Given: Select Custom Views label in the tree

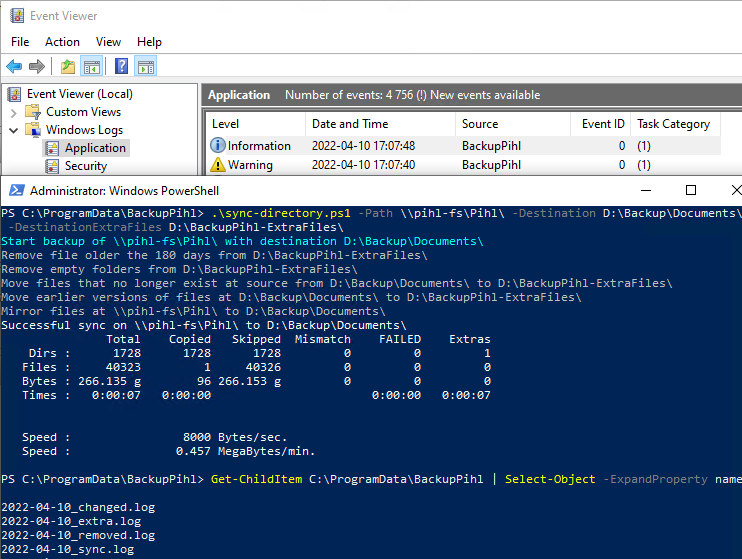Looking at the screenshot, I should [x=83, y=112].
